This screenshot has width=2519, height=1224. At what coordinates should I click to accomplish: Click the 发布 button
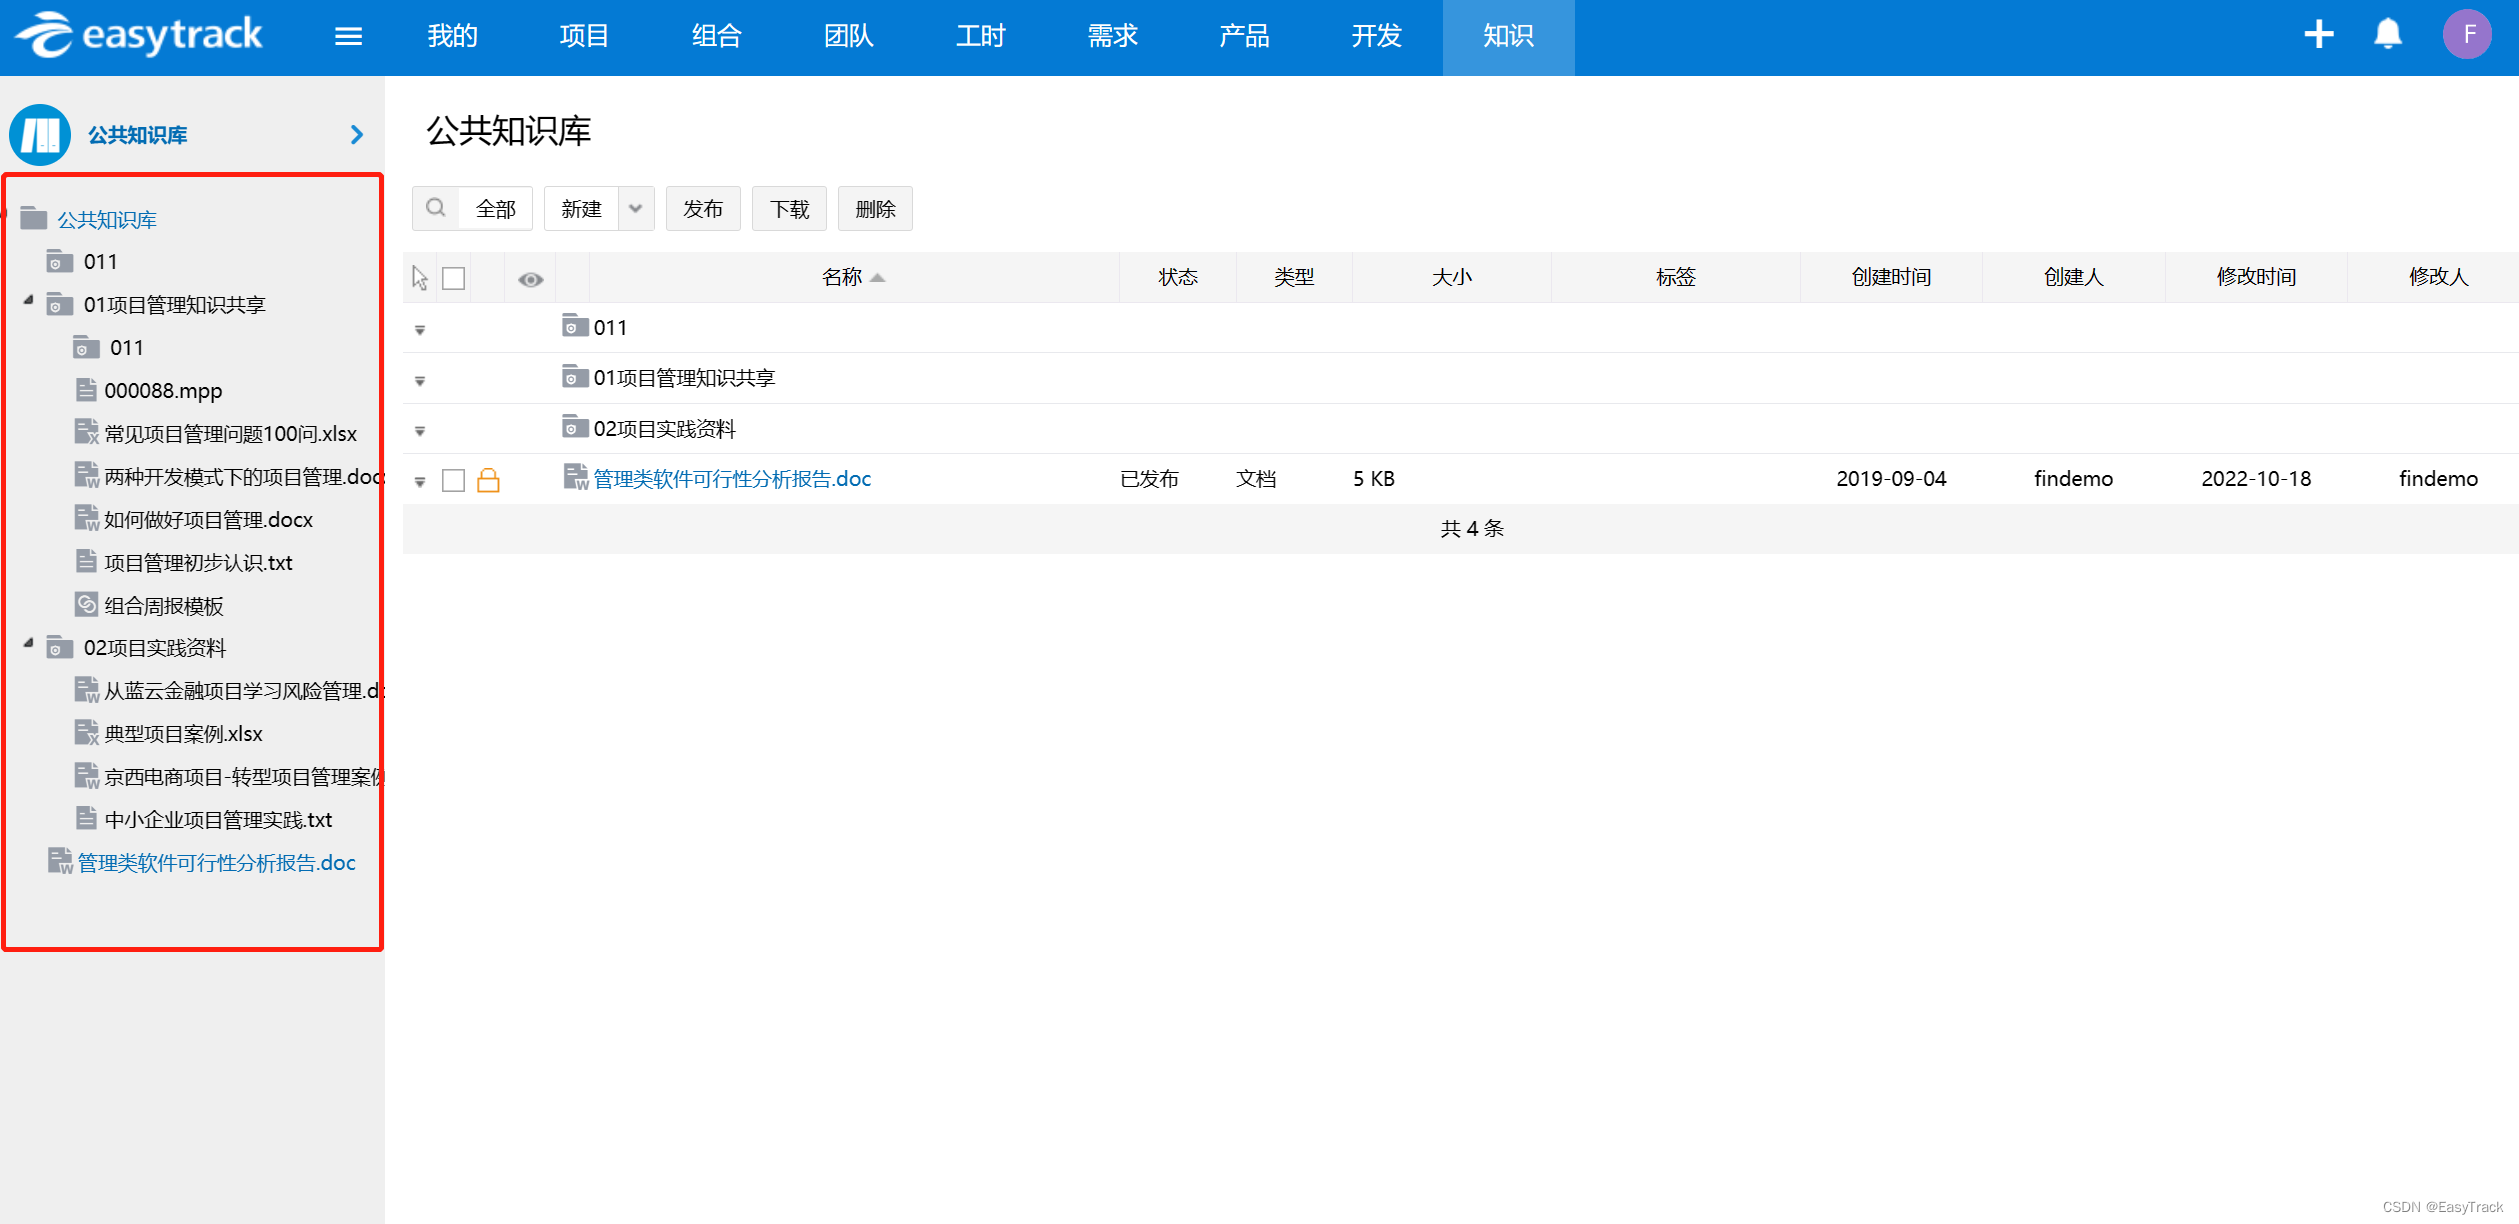point(703,208)
